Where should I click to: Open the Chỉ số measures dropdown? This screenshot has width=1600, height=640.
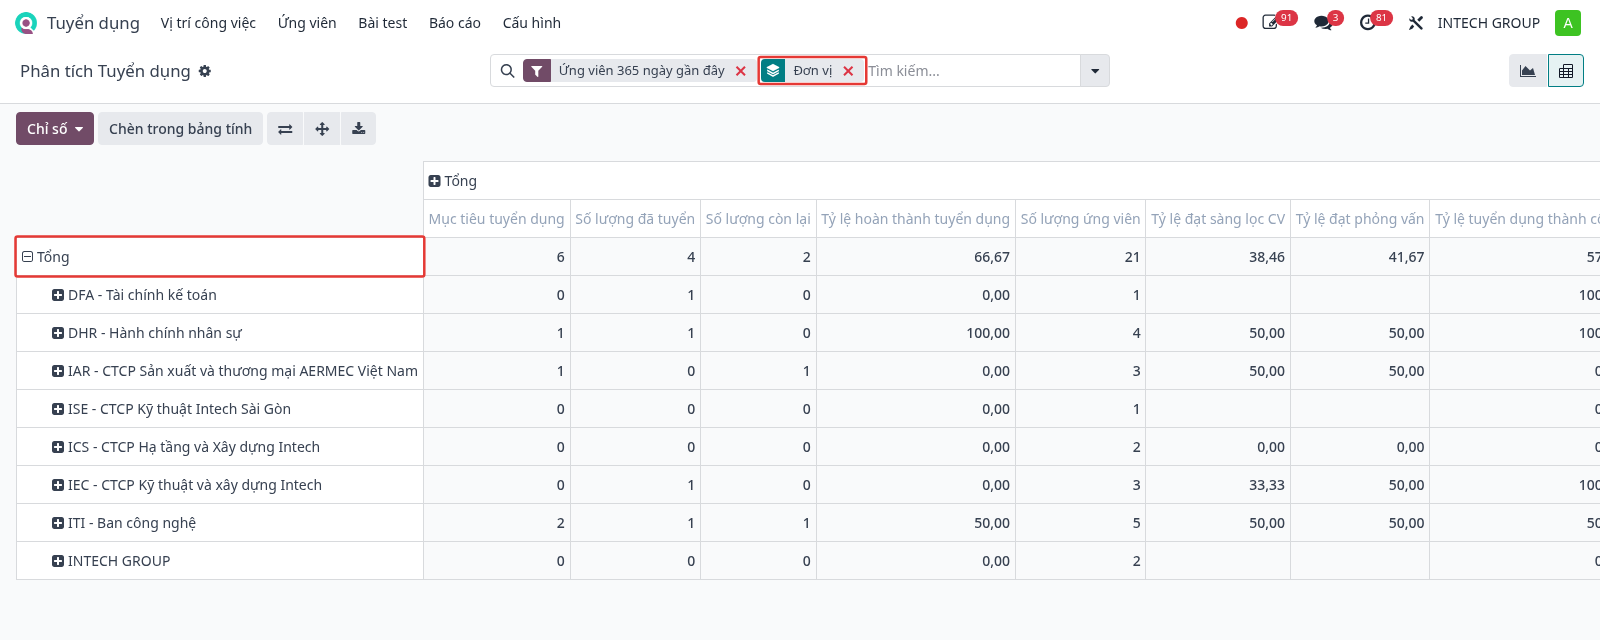(55, 129)
